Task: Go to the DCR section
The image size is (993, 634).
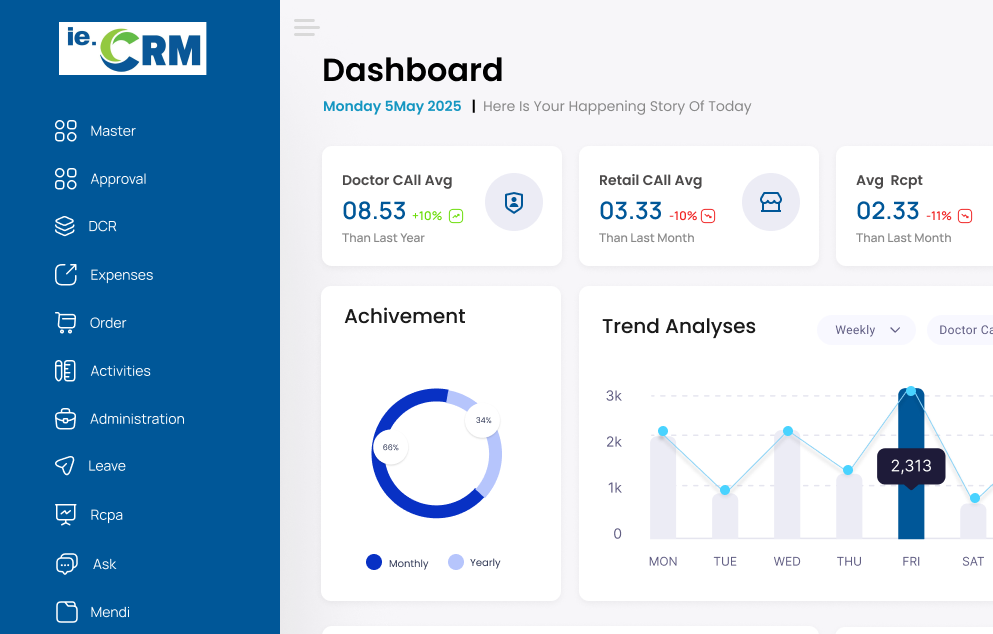Action: 102,226
